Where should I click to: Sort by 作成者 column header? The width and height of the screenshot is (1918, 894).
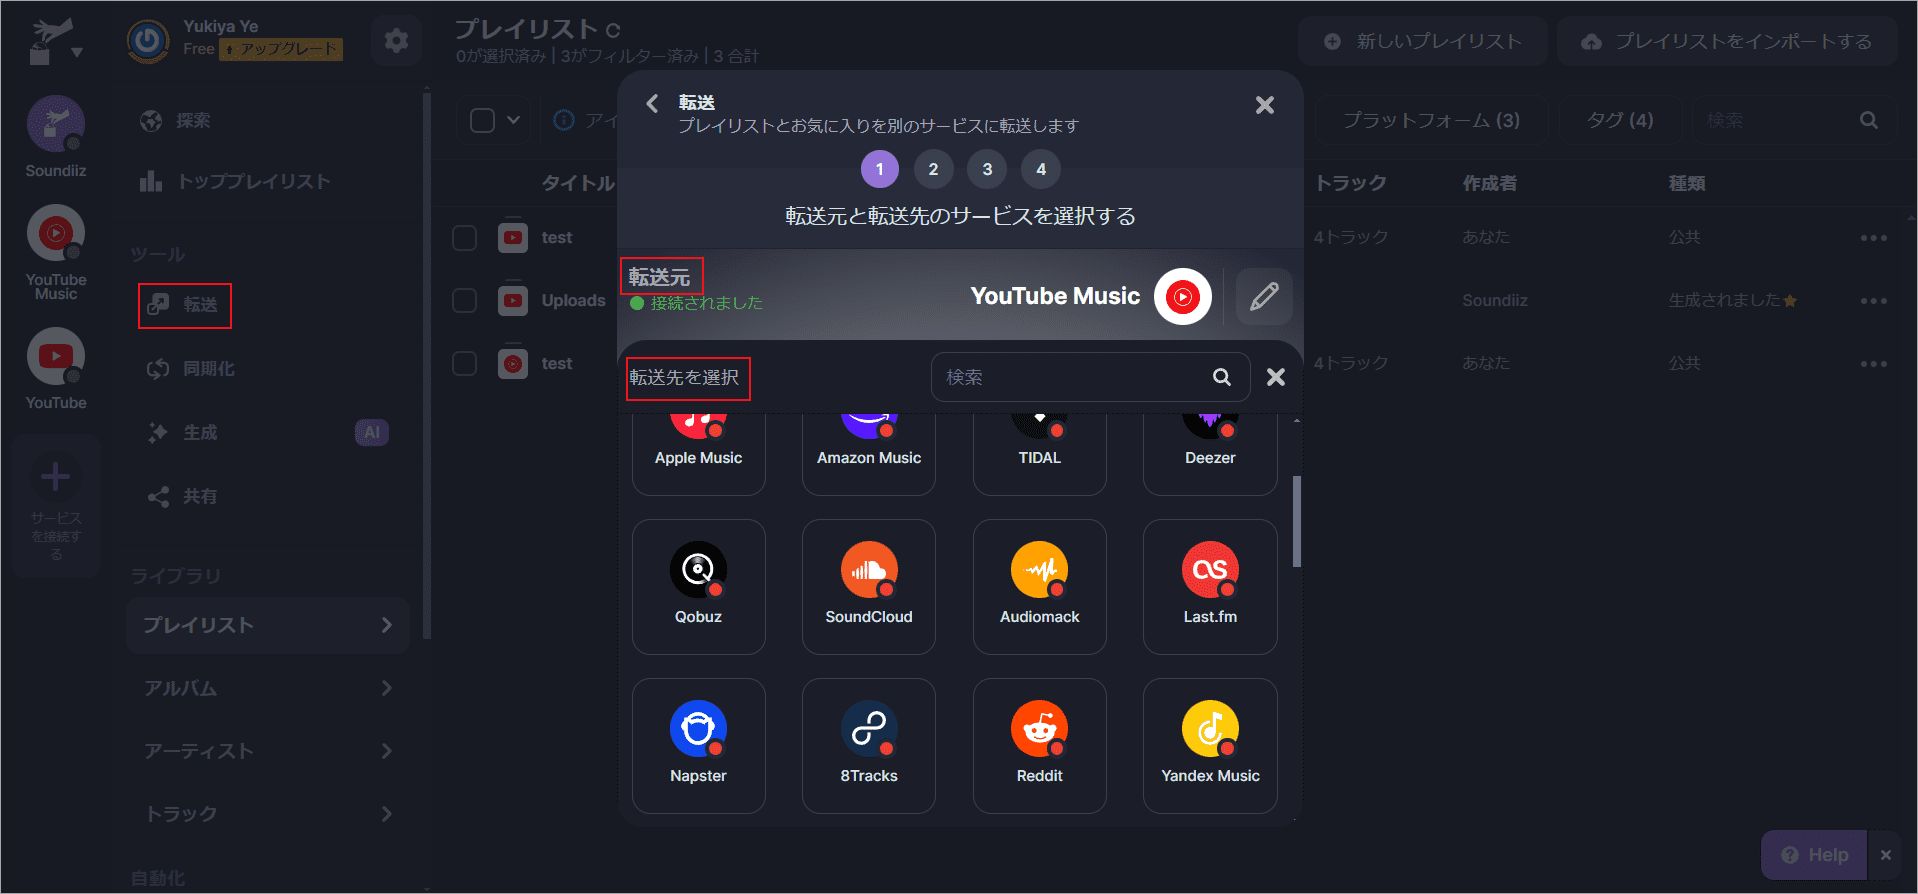pyautogui.click(x=1489, y=183)
